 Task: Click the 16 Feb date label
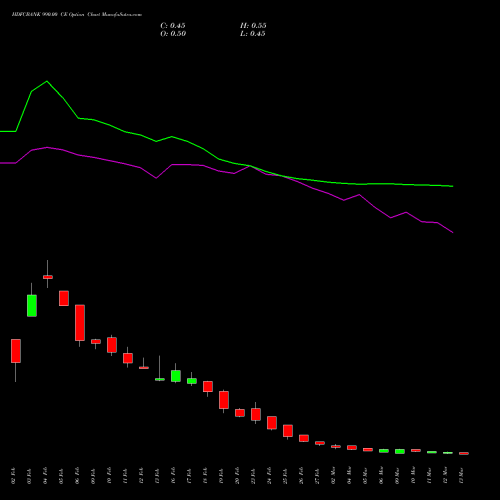point(173,476)
